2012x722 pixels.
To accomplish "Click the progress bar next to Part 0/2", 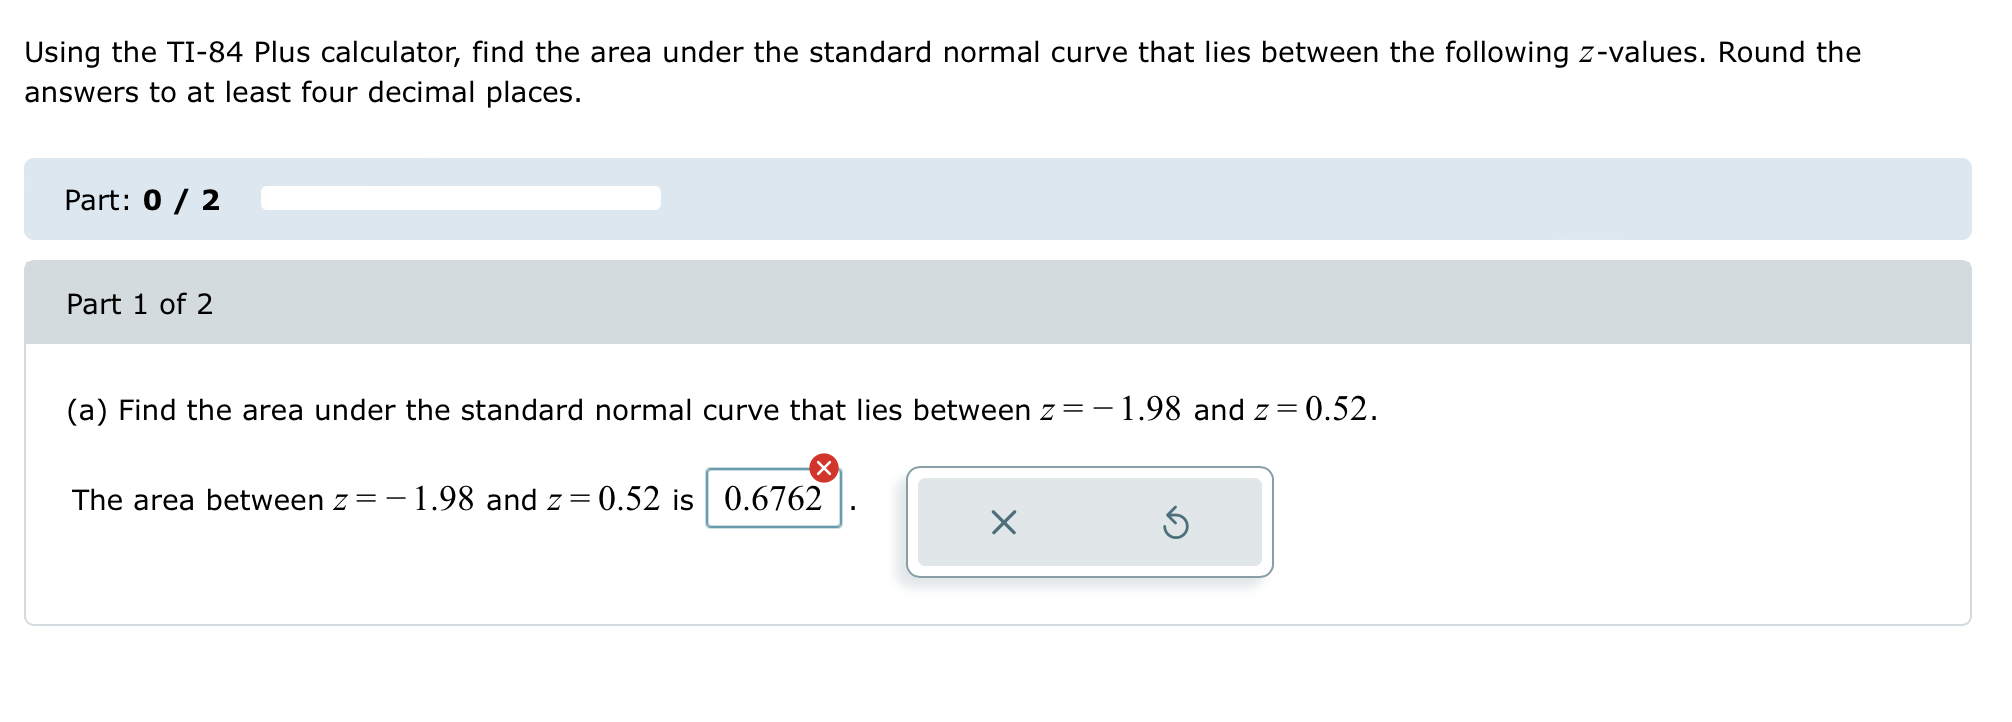I will pyautogui.click(x=460, y=197).
